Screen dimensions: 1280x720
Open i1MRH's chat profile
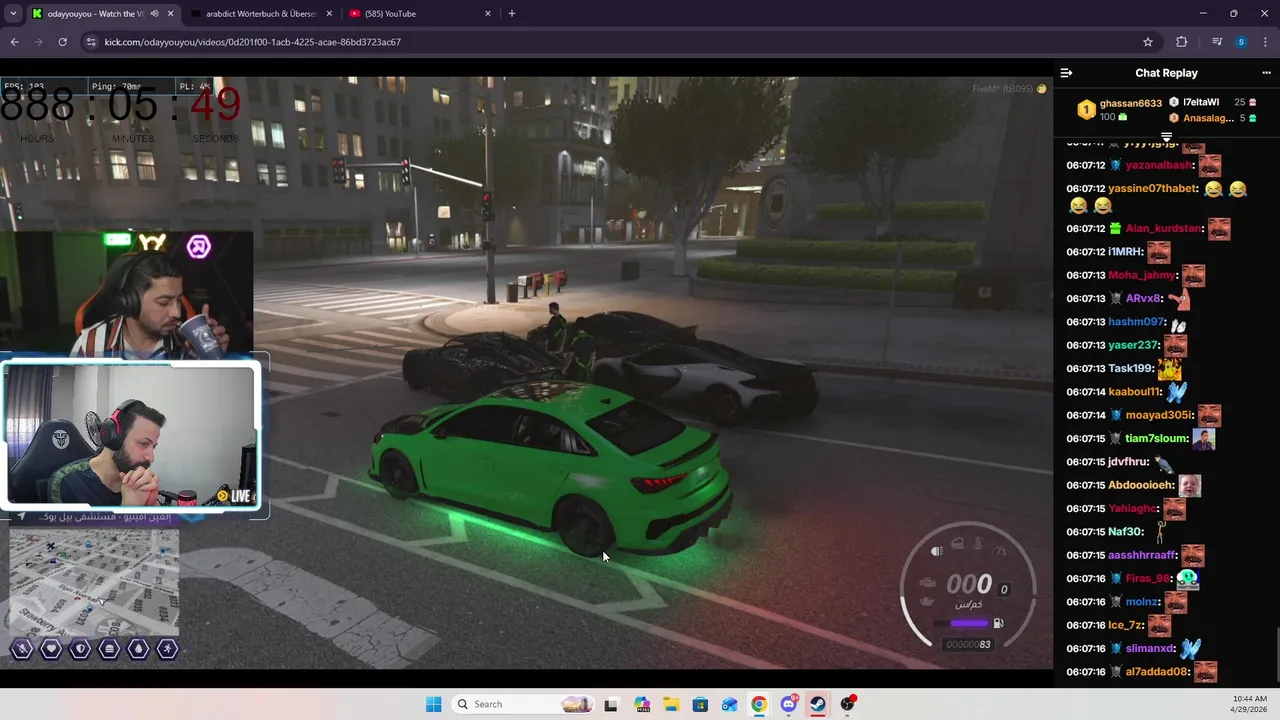tap(1125, 252)
